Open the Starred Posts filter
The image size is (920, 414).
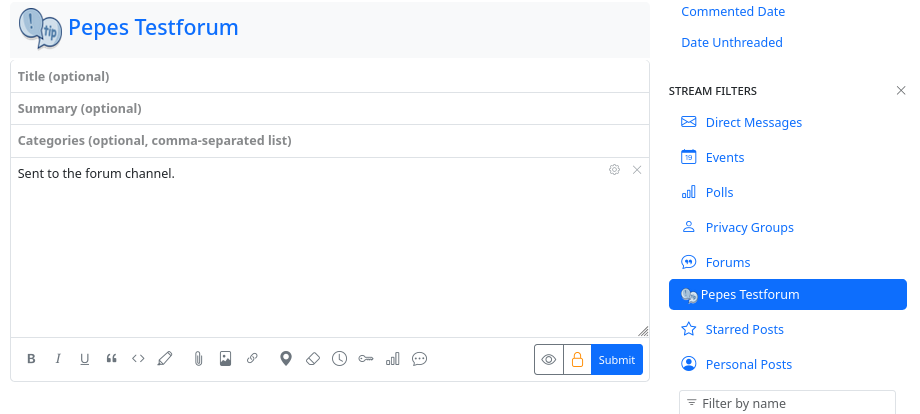click(x=744, y=329)
